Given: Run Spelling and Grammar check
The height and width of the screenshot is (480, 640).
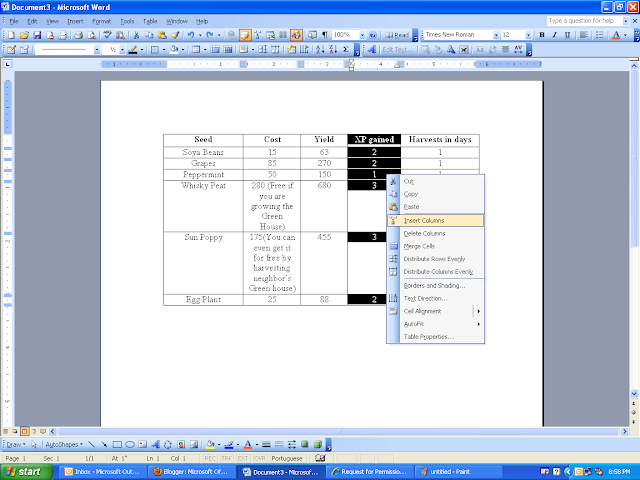Looking at the screenshot, I should click(108, 36).
